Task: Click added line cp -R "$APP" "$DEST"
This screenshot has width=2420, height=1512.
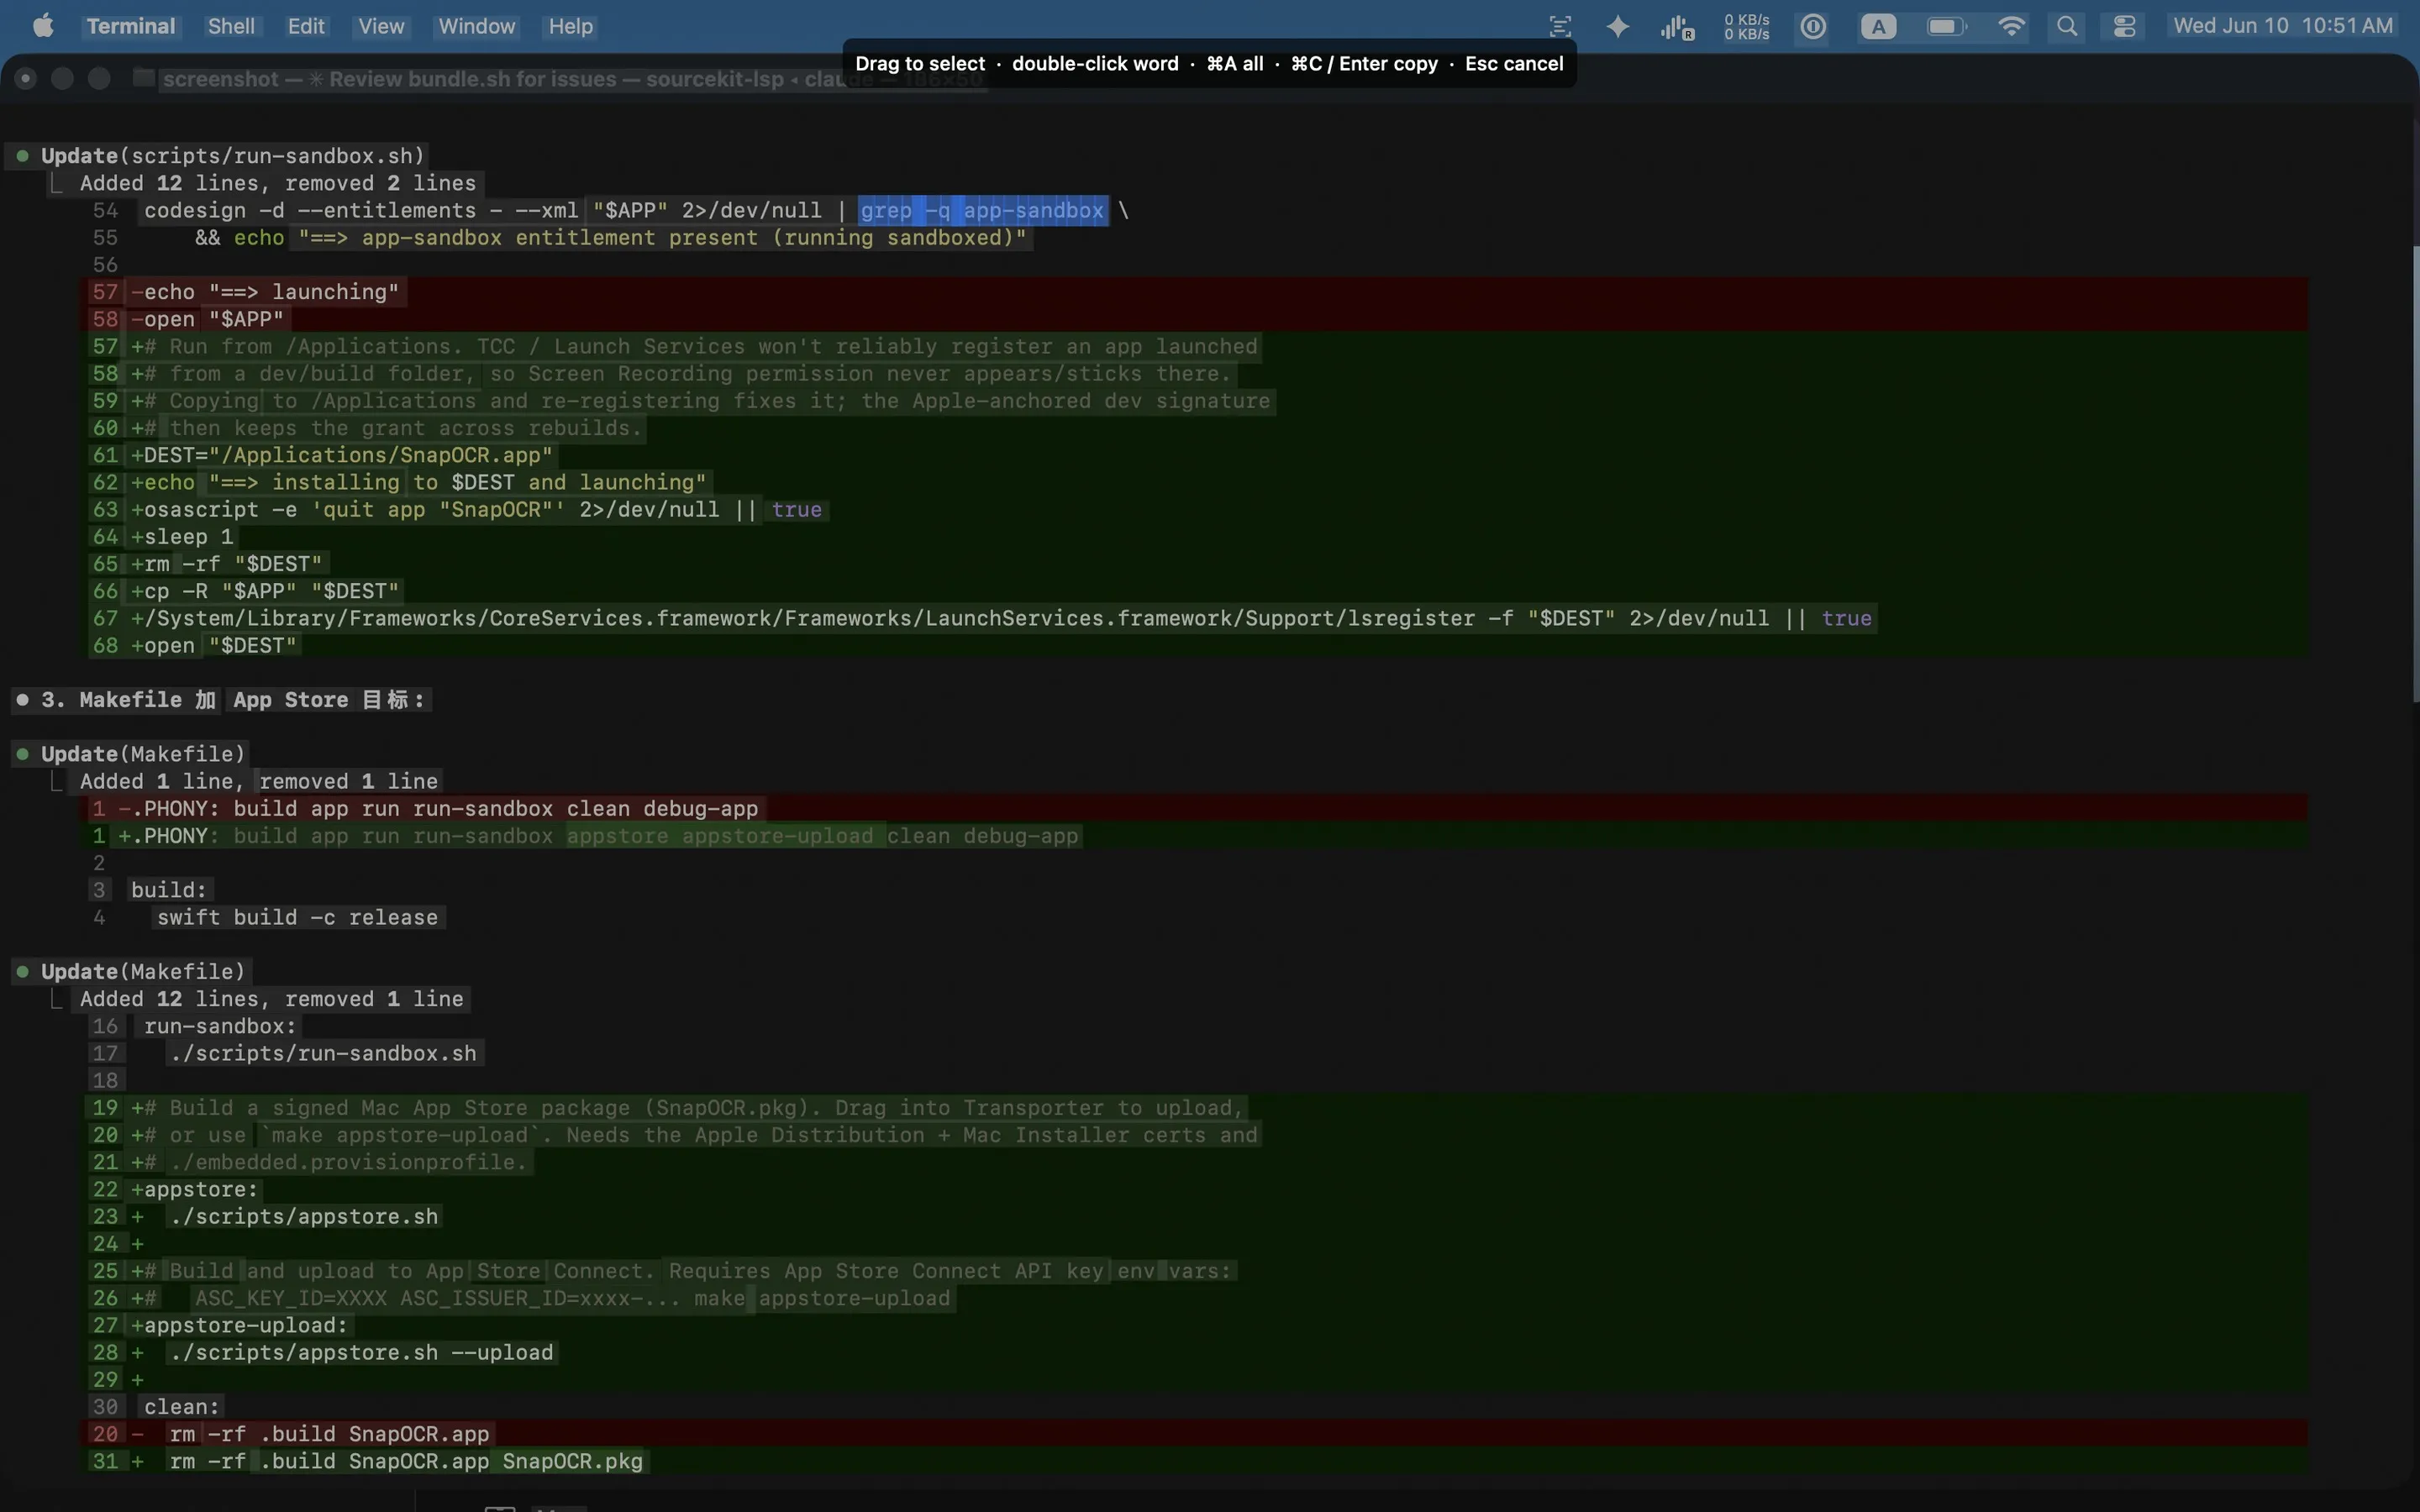Action: pos(265,591)
